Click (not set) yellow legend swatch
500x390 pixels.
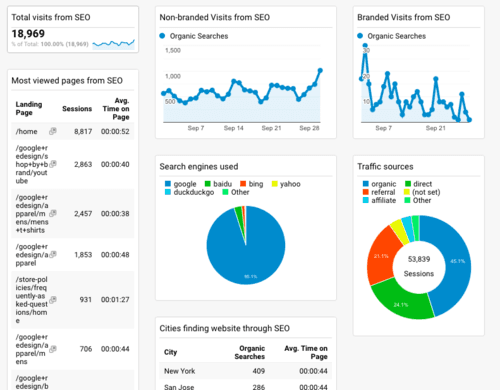407,192
